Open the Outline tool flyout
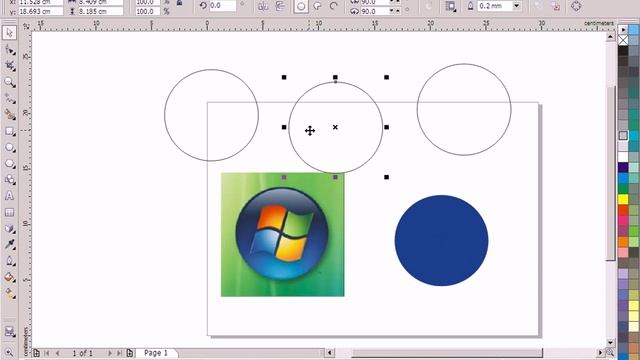The image size is (640, 360). (x=9, y=261)
